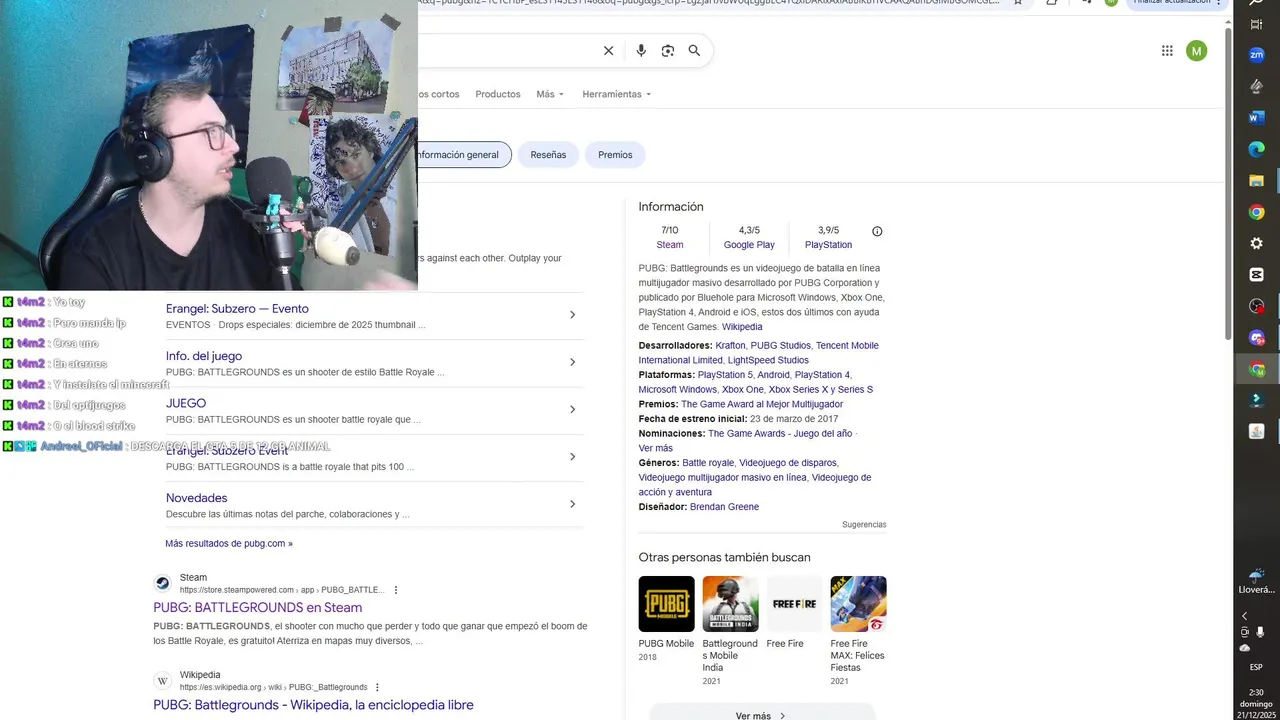Select the Premios chip
Image resolution: width=1280 pixels, height=720 pixels.
pos(615,155)
